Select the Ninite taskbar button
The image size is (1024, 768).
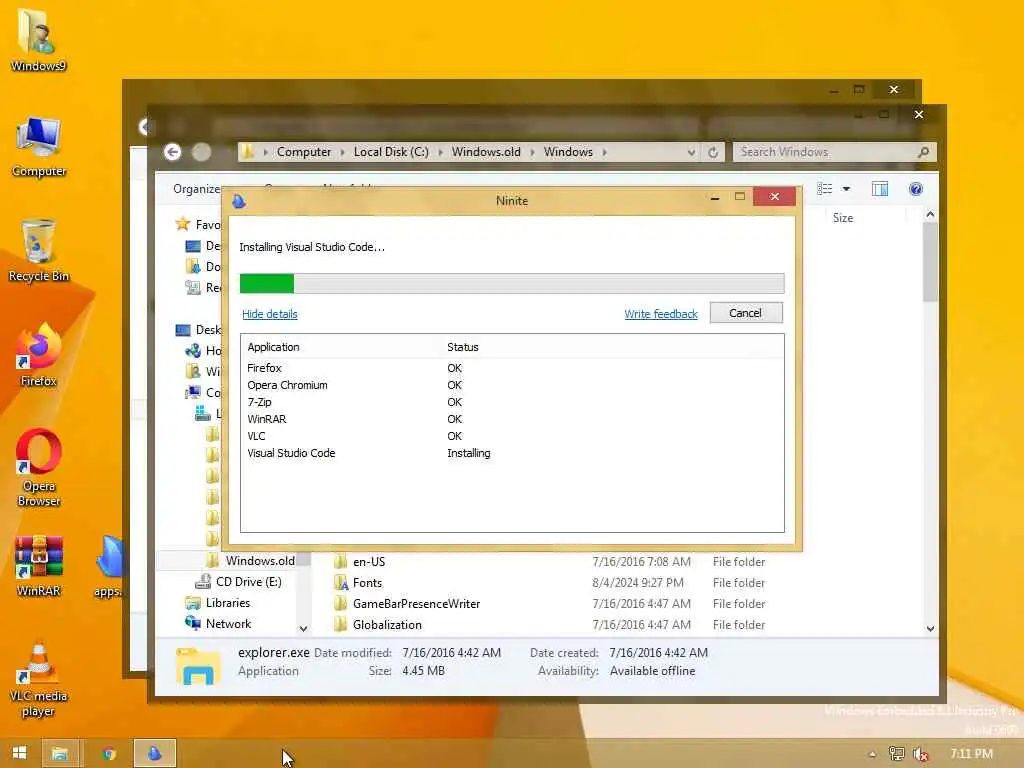[155, 753]
